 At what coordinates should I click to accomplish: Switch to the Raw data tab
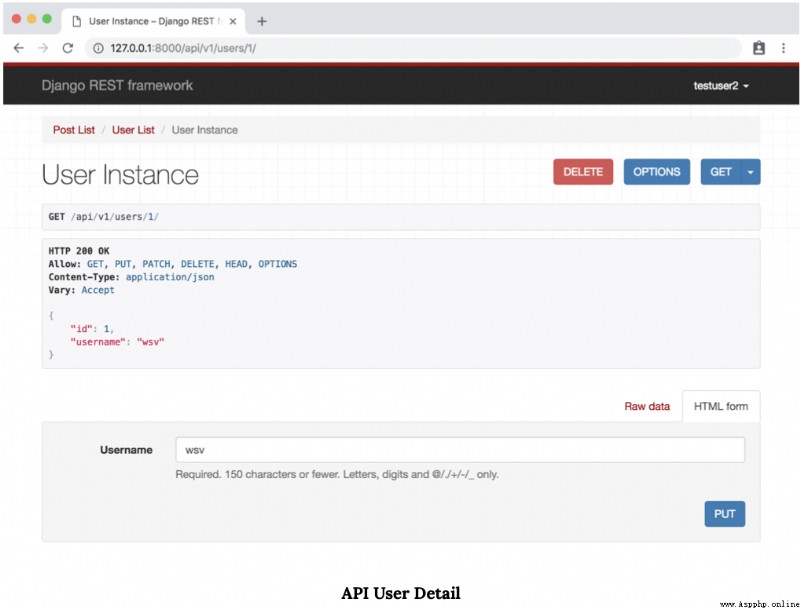pyautogui.click(x=647, y=407)
